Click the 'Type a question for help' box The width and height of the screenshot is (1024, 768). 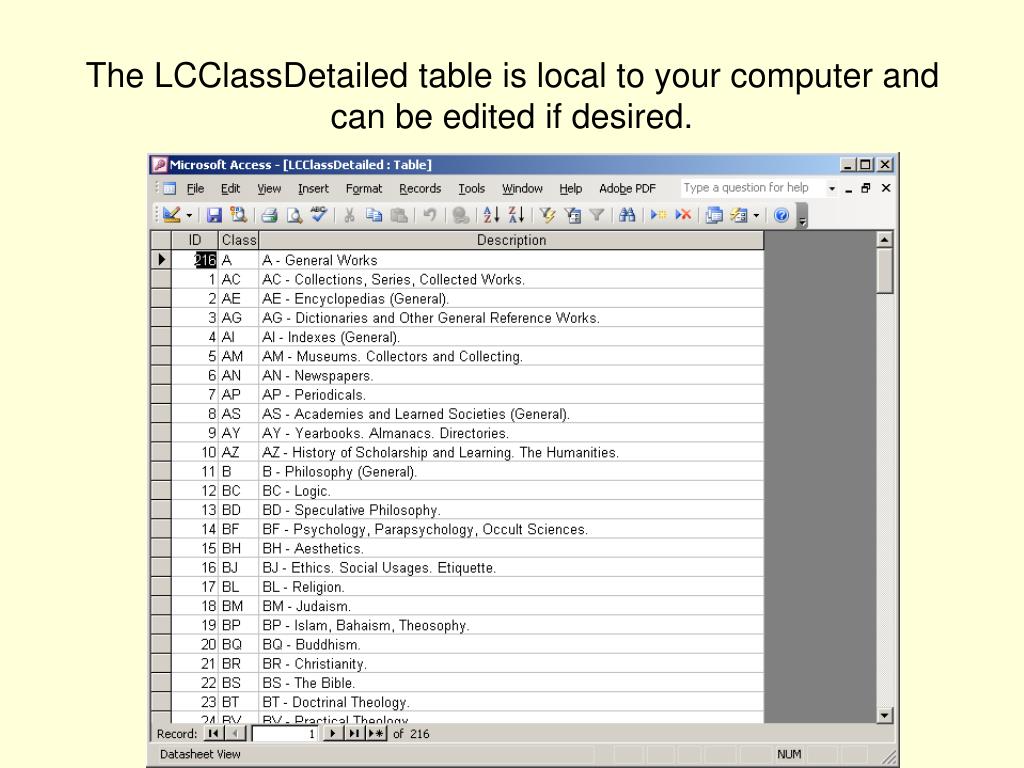(752, 188)
